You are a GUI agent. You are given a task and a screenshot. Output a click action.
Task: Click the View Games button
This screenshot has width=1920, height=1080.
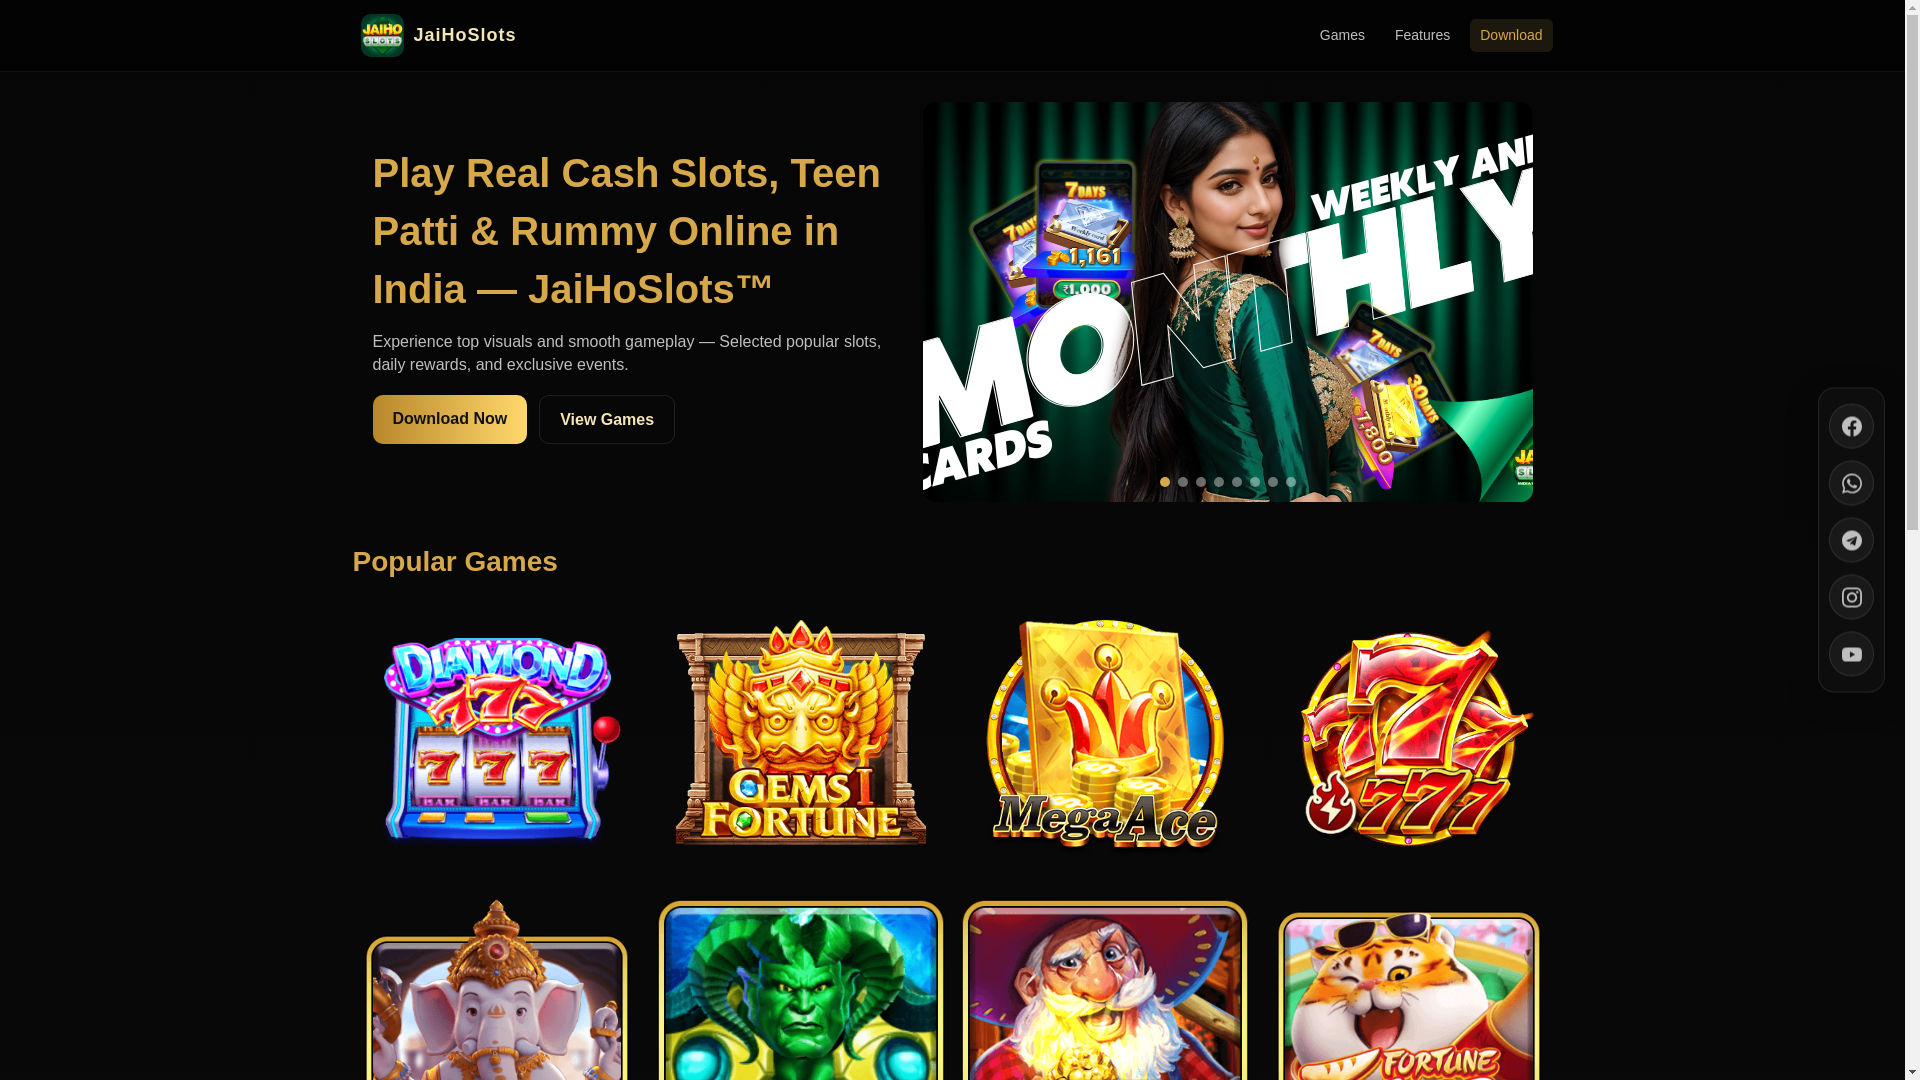point(607,419)
